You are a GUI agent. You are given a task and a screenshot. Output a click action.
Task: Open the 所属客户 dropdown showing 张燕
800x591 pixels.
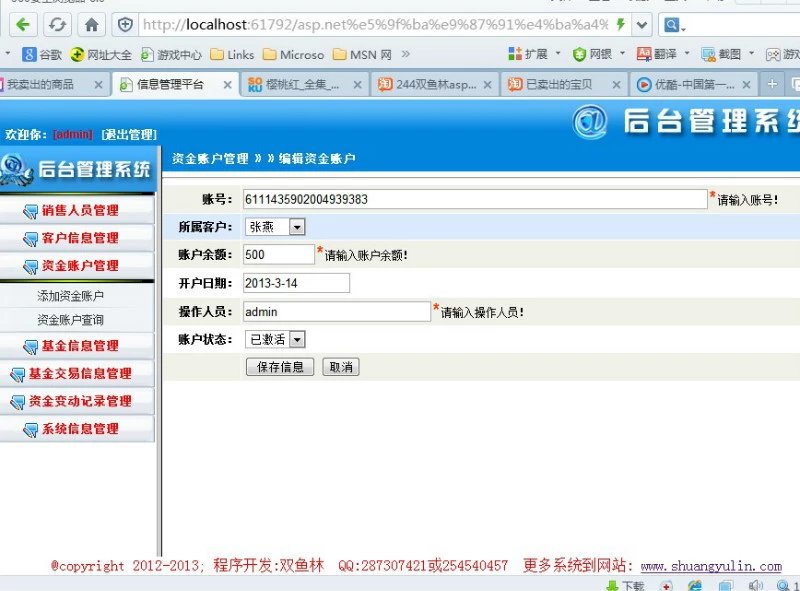coord(275,227)
